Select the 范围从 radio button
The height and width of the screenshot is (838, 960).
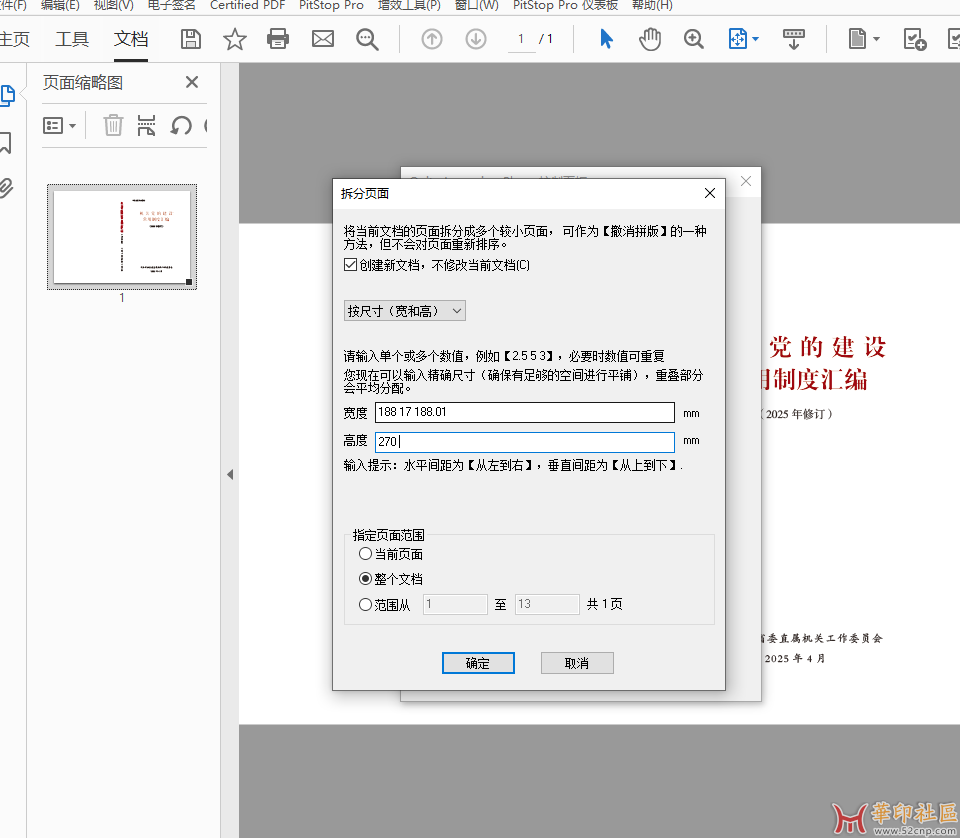pos(365,604)
